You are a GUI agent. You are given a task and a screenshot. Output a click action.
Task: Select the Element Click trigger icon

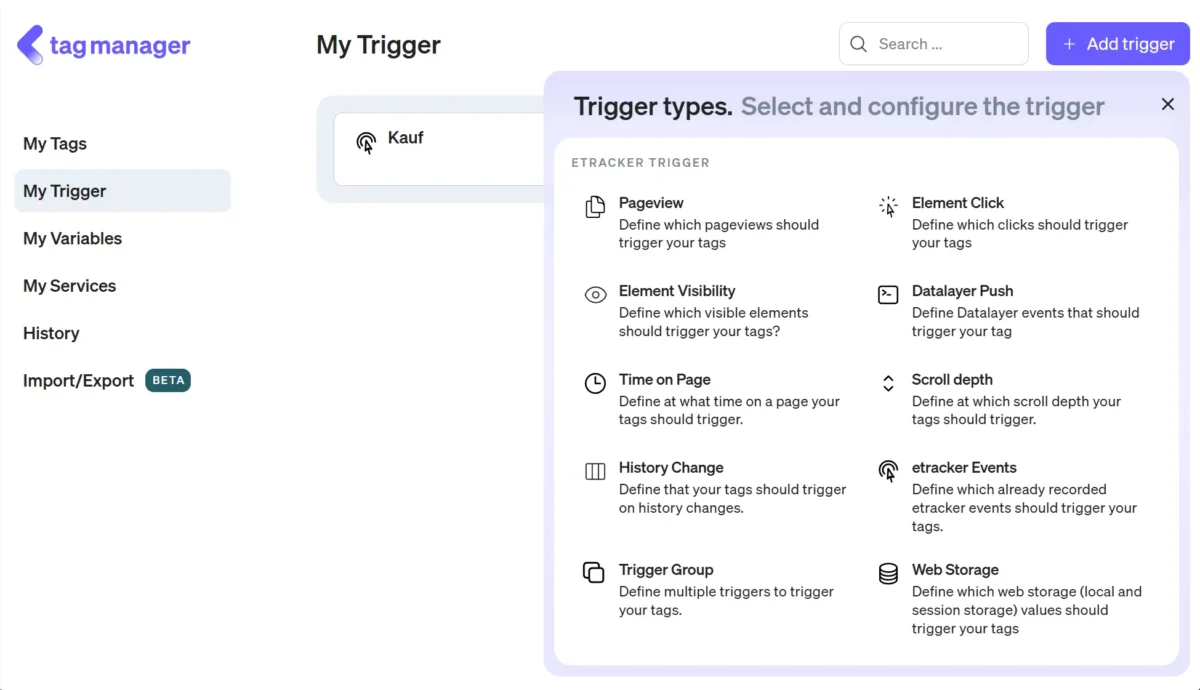click(x=888, y=206)
